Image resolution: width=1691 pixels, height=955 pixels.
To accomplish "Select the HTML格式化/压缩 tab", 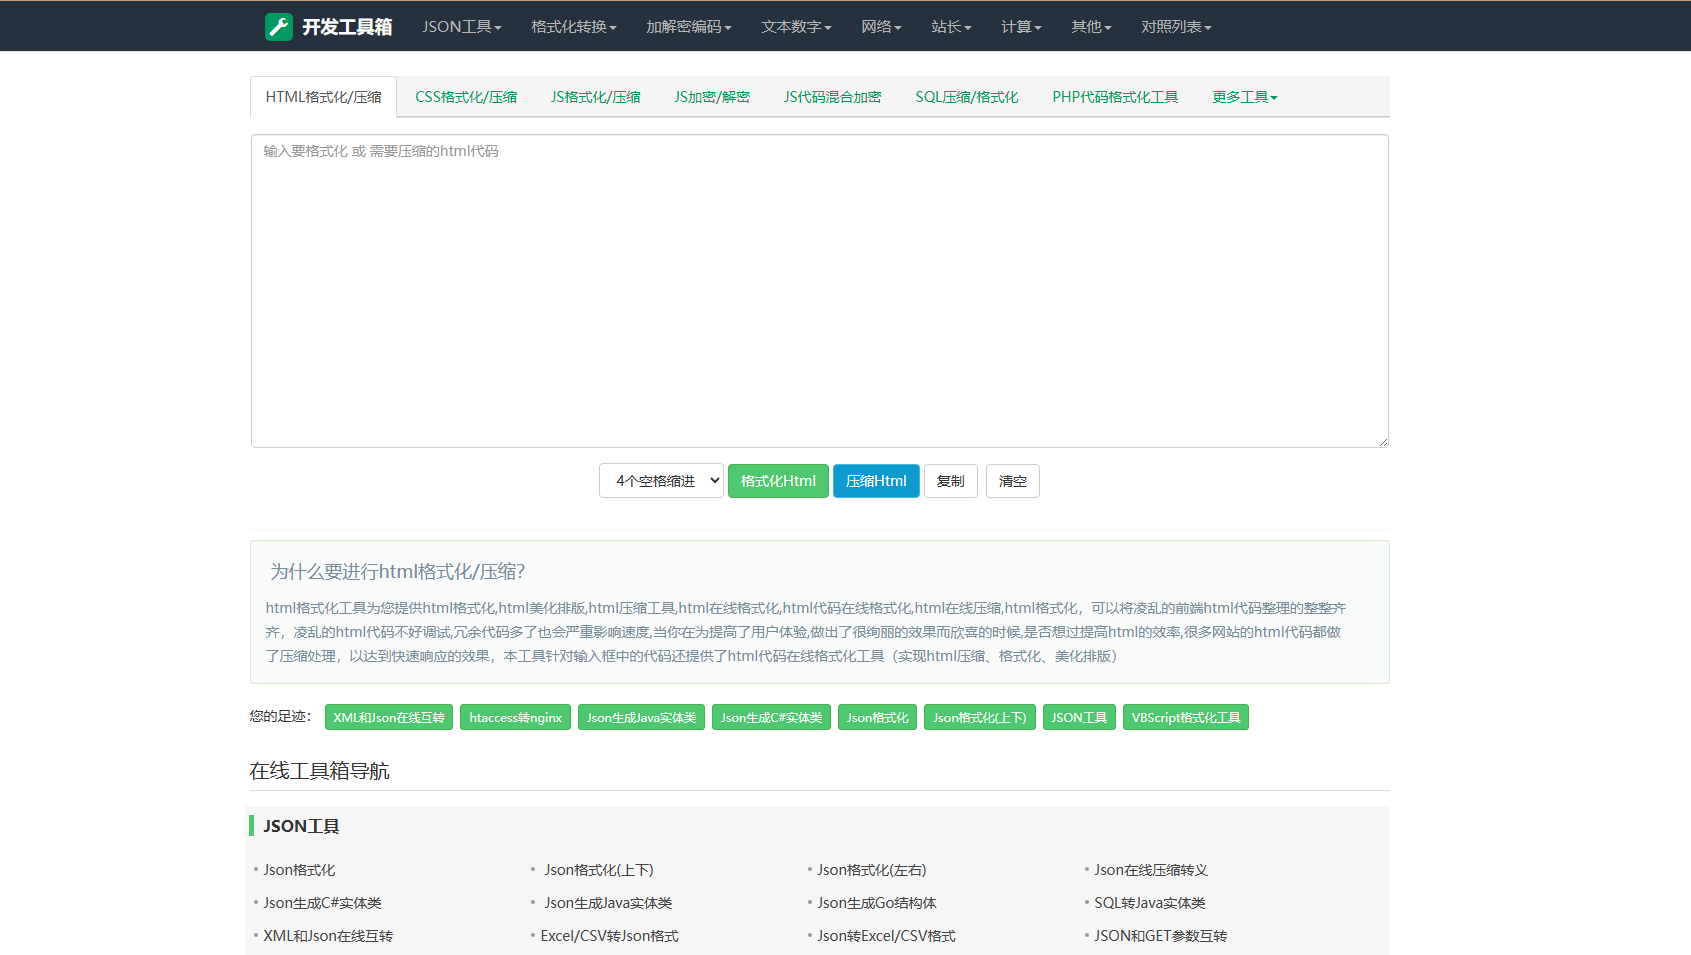I will [323, 97].
